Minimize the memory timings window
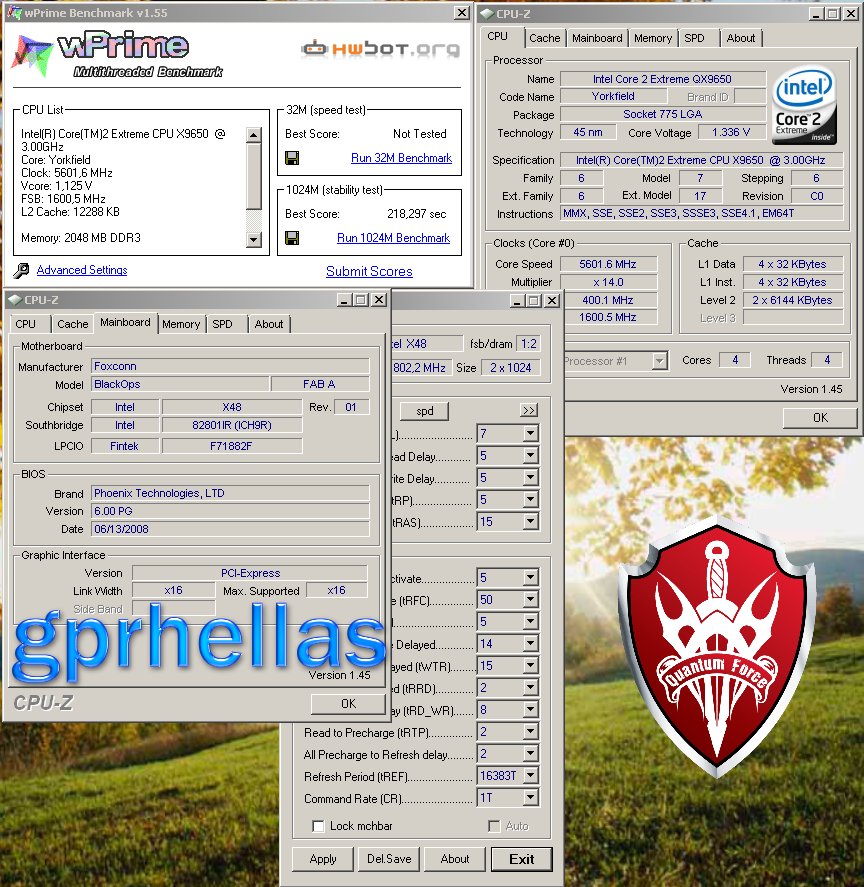Image resolution: width=864 pixels, height=887 pixels. click(517, 300)
